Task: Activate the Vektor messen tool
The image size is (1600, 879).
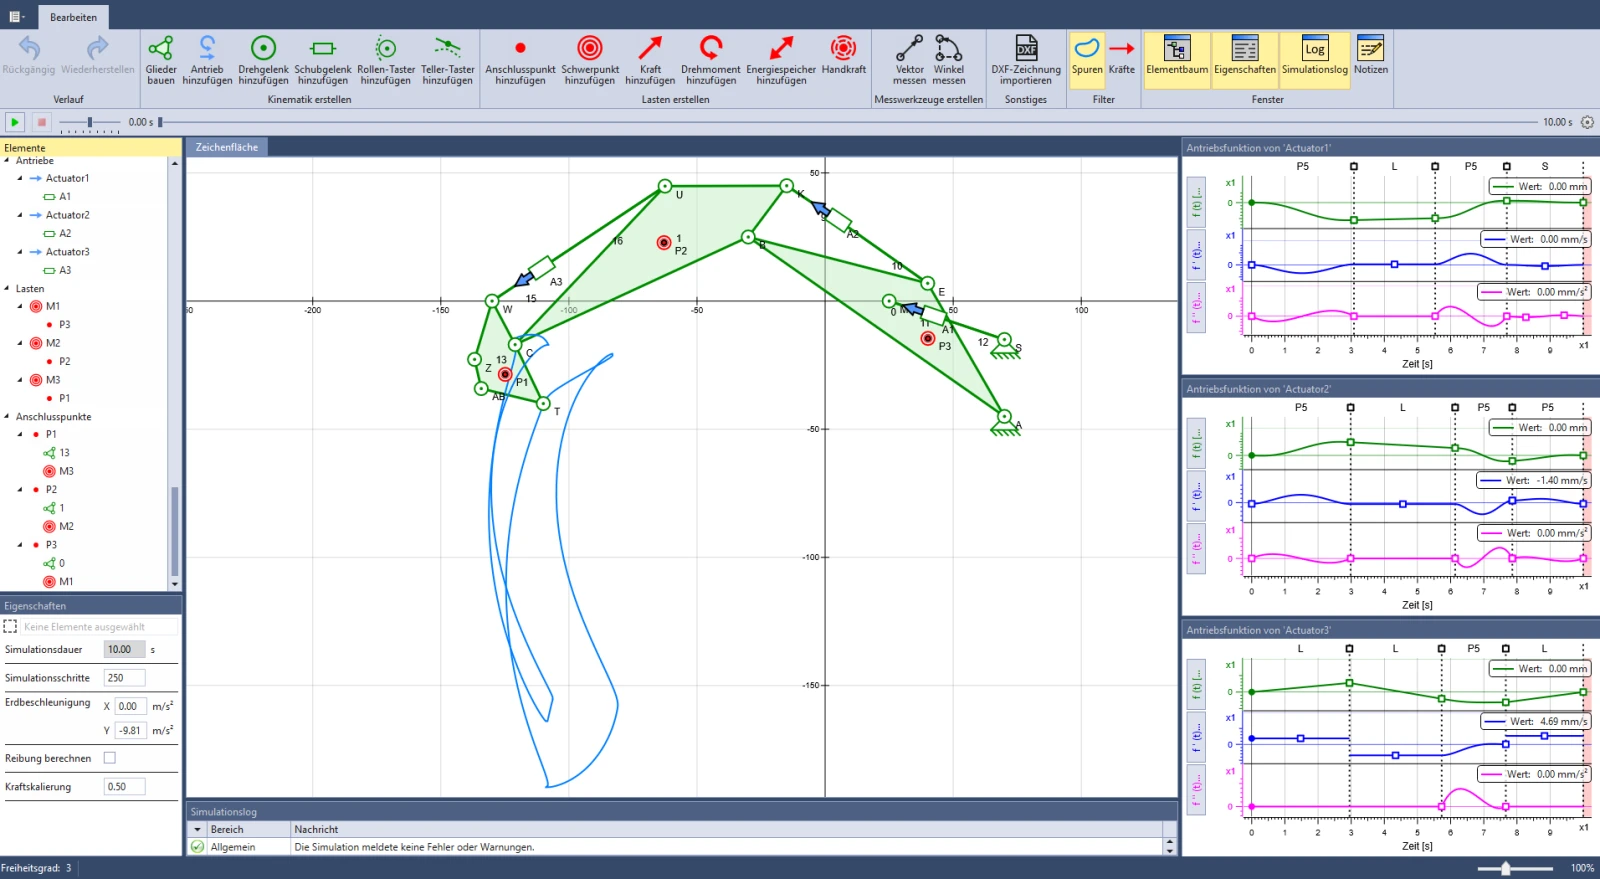Action: tap(909, 60)
